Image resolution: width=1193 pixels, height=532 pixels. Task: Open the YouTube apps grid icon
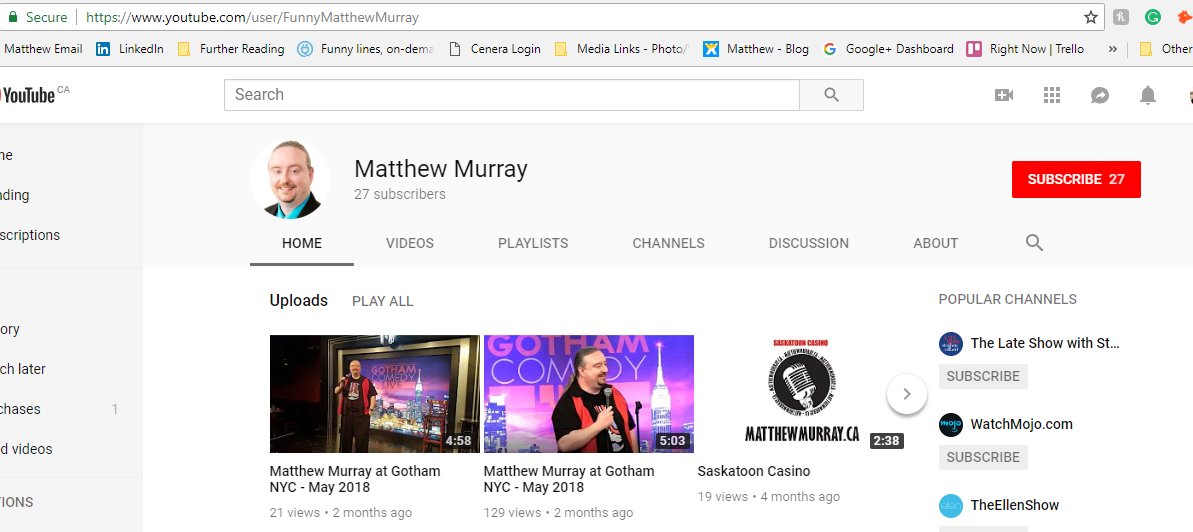[x=1051, y=94]
